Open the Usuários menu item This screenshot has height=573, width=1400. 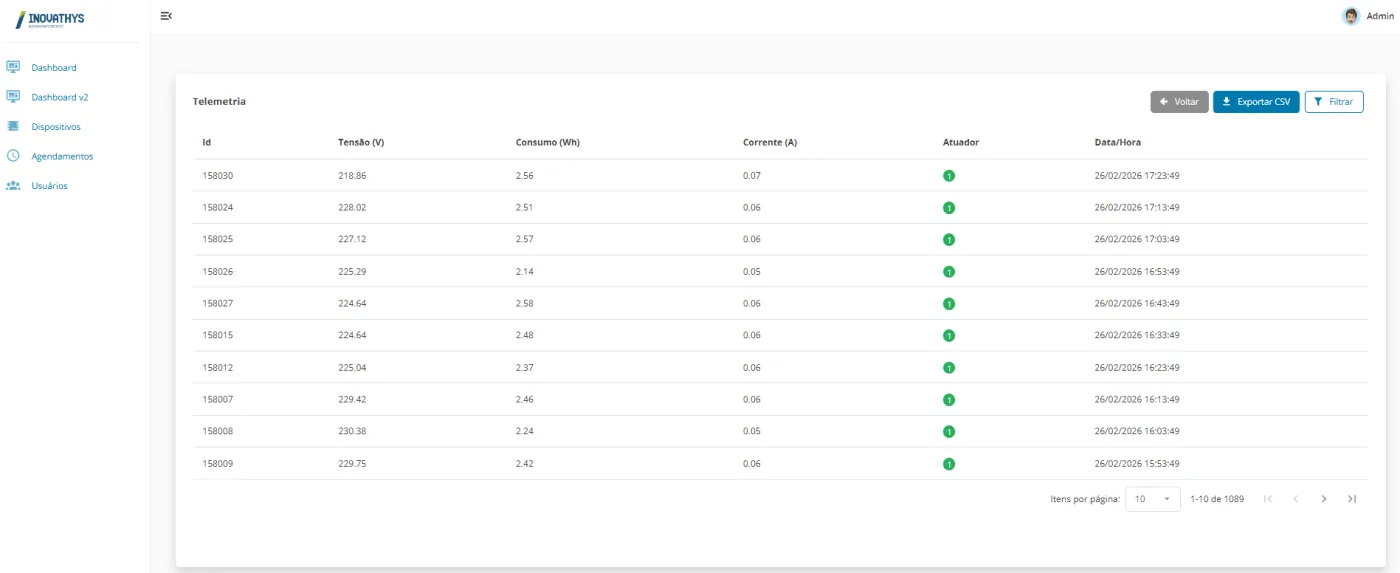coord(49,186)
